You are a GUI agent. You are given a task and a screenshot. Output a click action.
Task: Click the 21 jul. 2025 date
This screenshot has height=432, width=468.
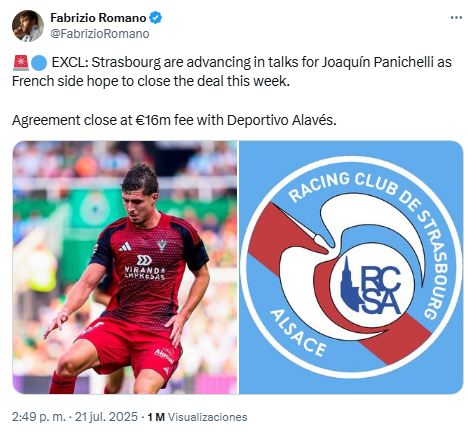(106, 417)
